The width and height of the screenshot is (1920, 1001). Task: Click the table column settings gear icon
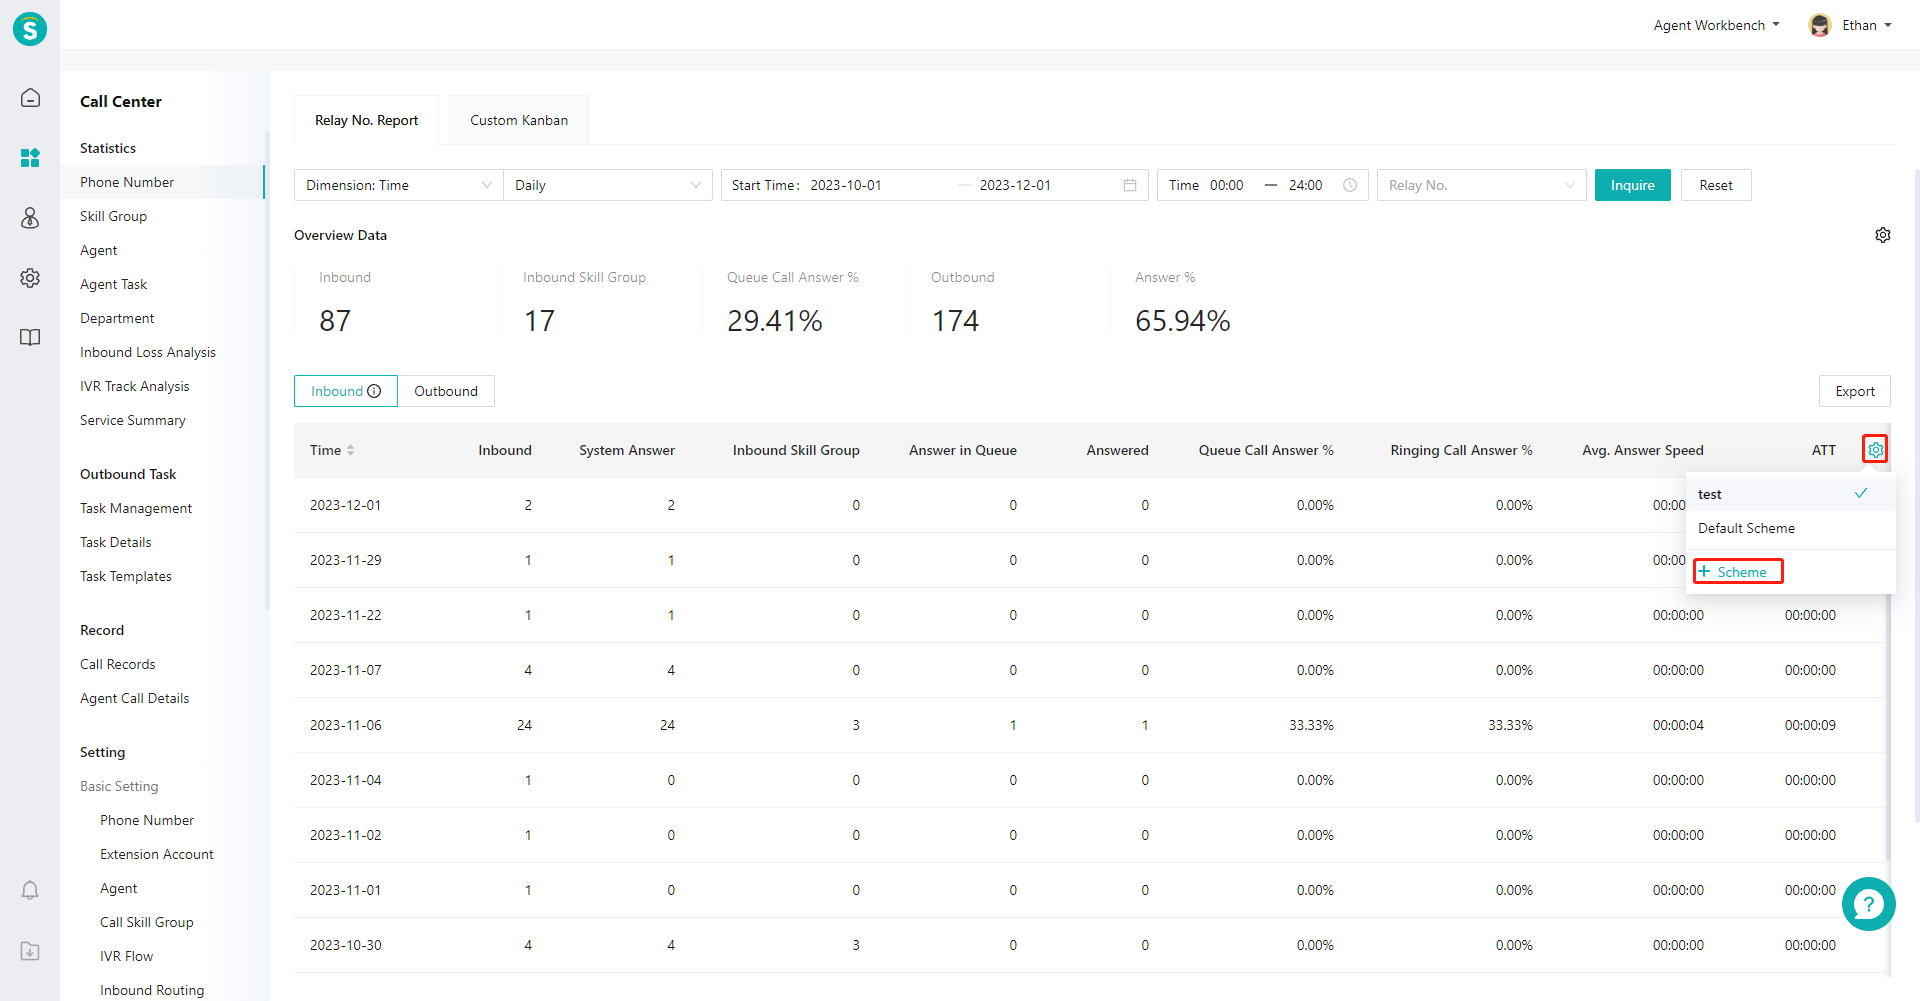(x=1875, y=450)
